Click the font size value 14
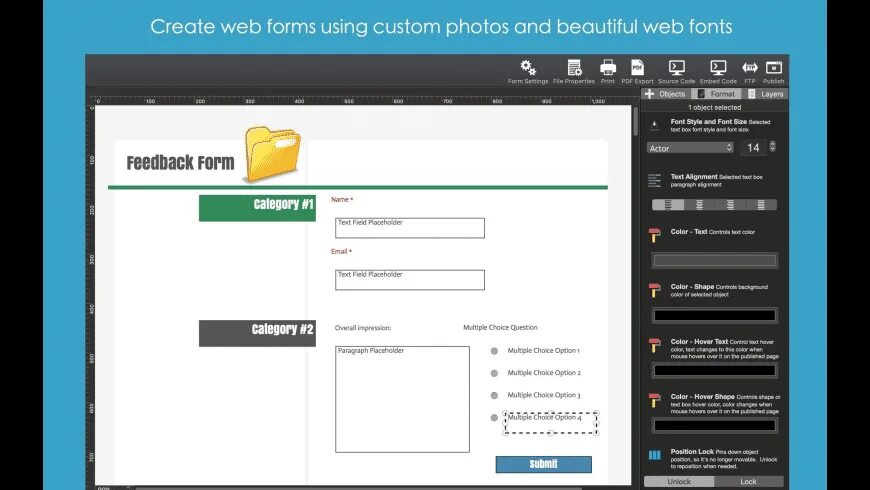This screenshot has width=870, height=490. (752, 148)
